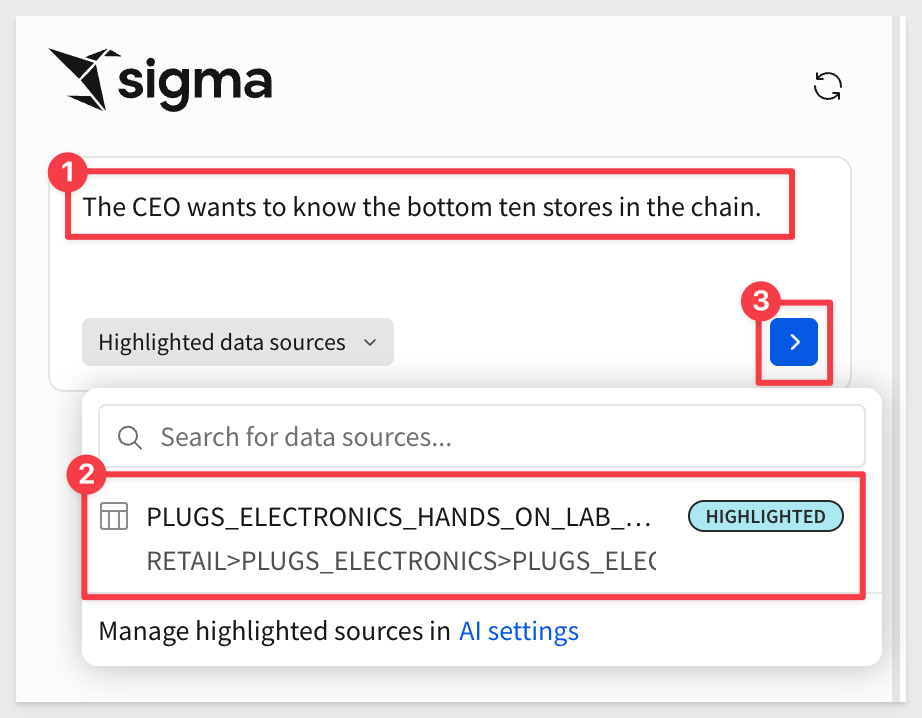Click the RETAIL>PLUGS_ELECTRONICS path text

pos(401,561)
